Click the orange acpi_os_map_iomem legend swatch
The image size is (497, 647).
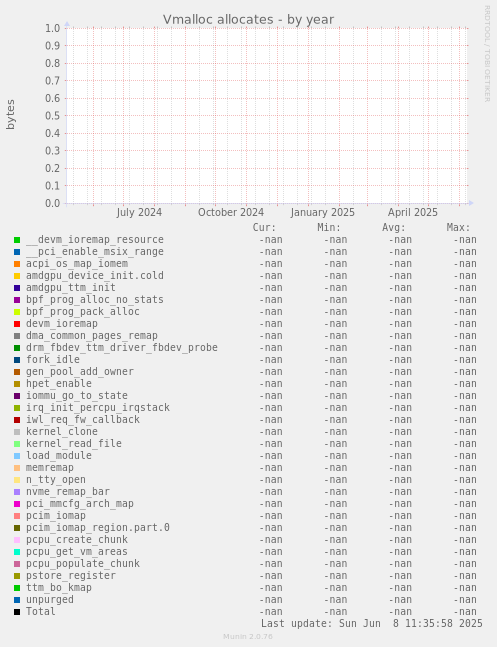point(17,264)
